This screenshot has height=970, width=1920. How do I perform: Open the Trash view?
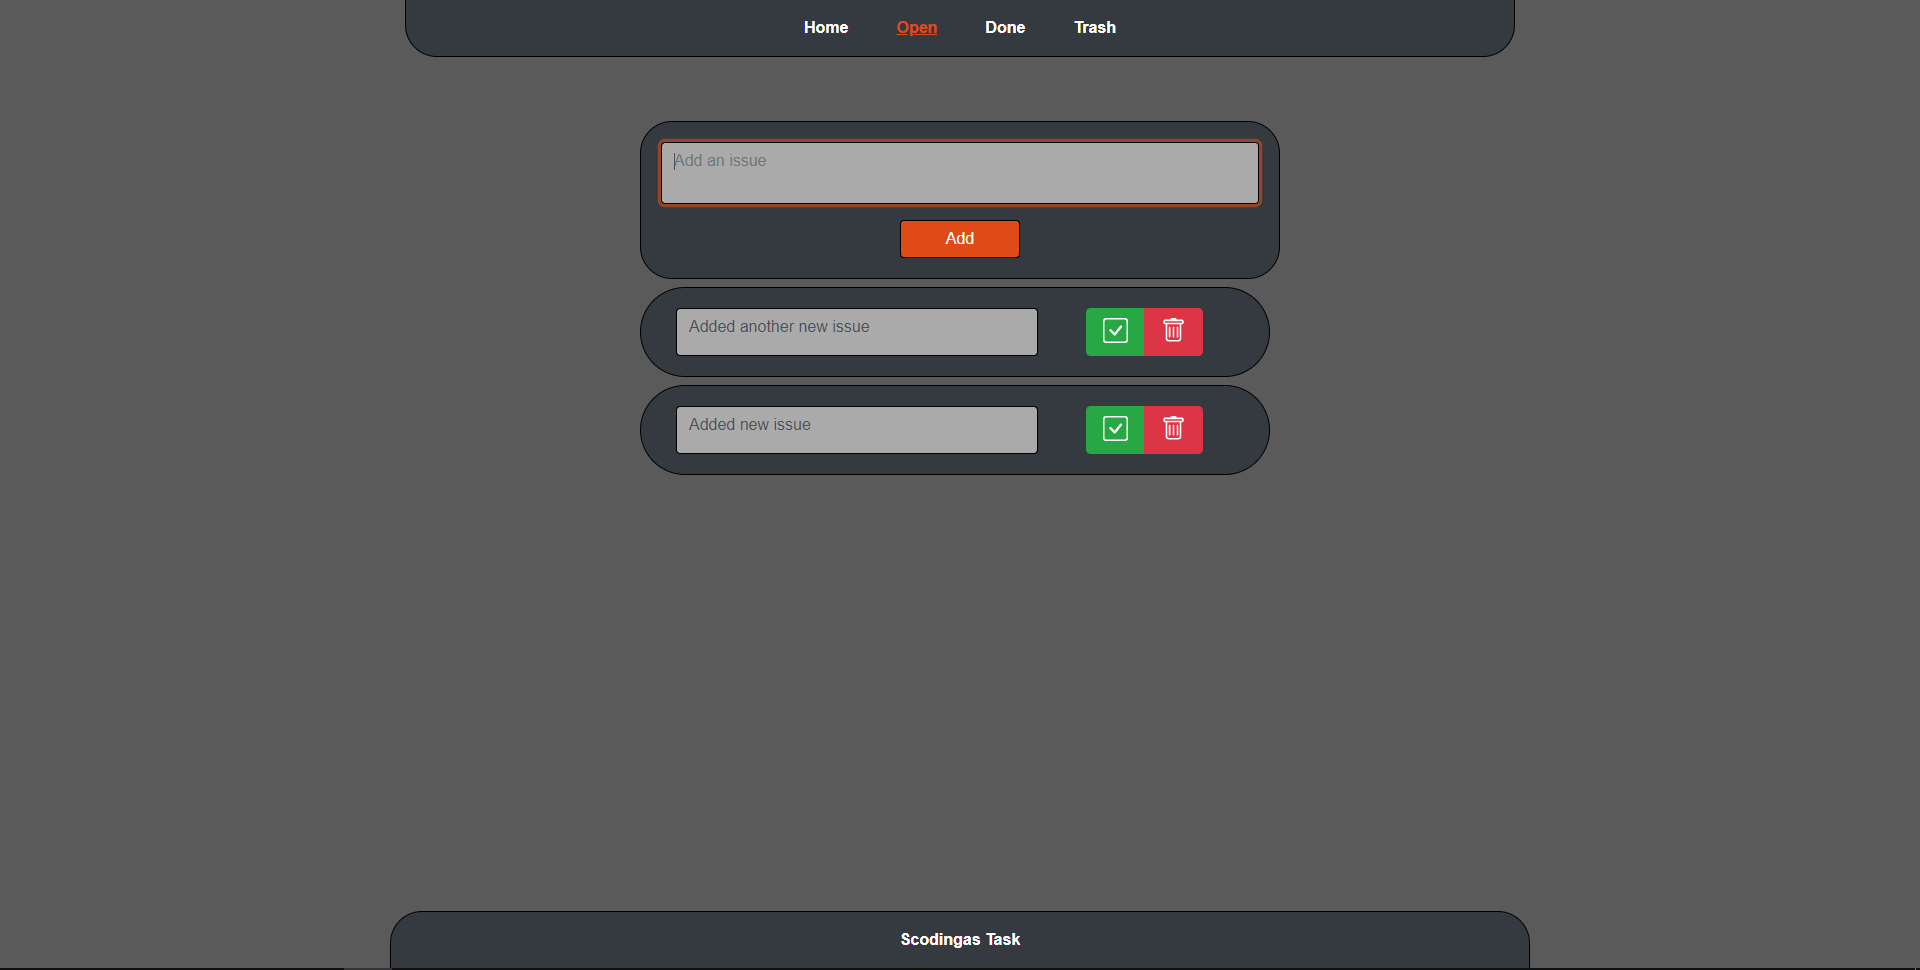point(1095,27)
